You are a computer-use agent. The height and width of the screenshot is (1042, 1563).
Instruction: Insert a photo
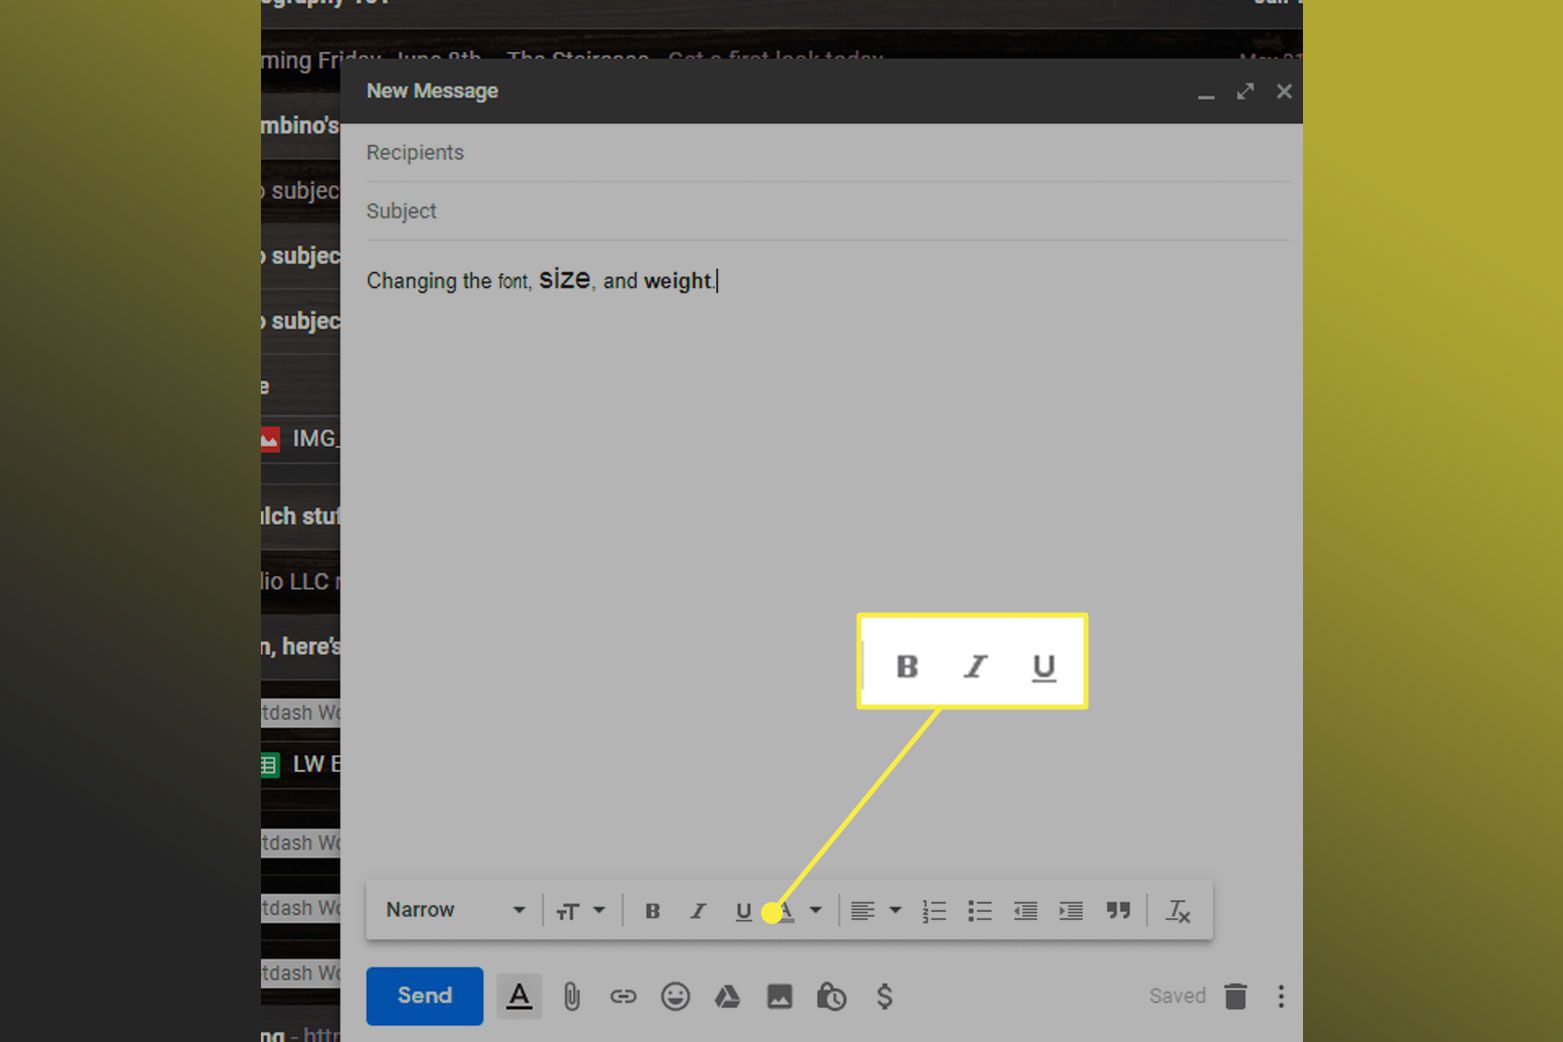tap(779, 996)
